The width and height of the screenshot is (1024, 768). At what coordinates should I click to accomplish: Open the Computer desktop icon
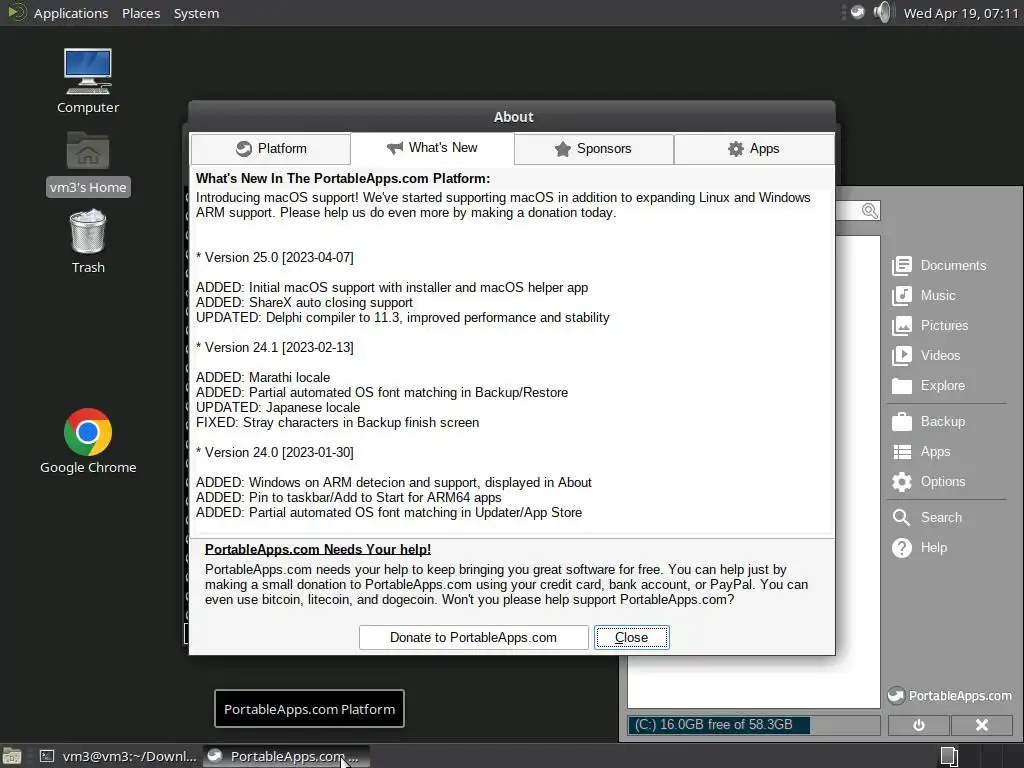[x=88, y=81]
